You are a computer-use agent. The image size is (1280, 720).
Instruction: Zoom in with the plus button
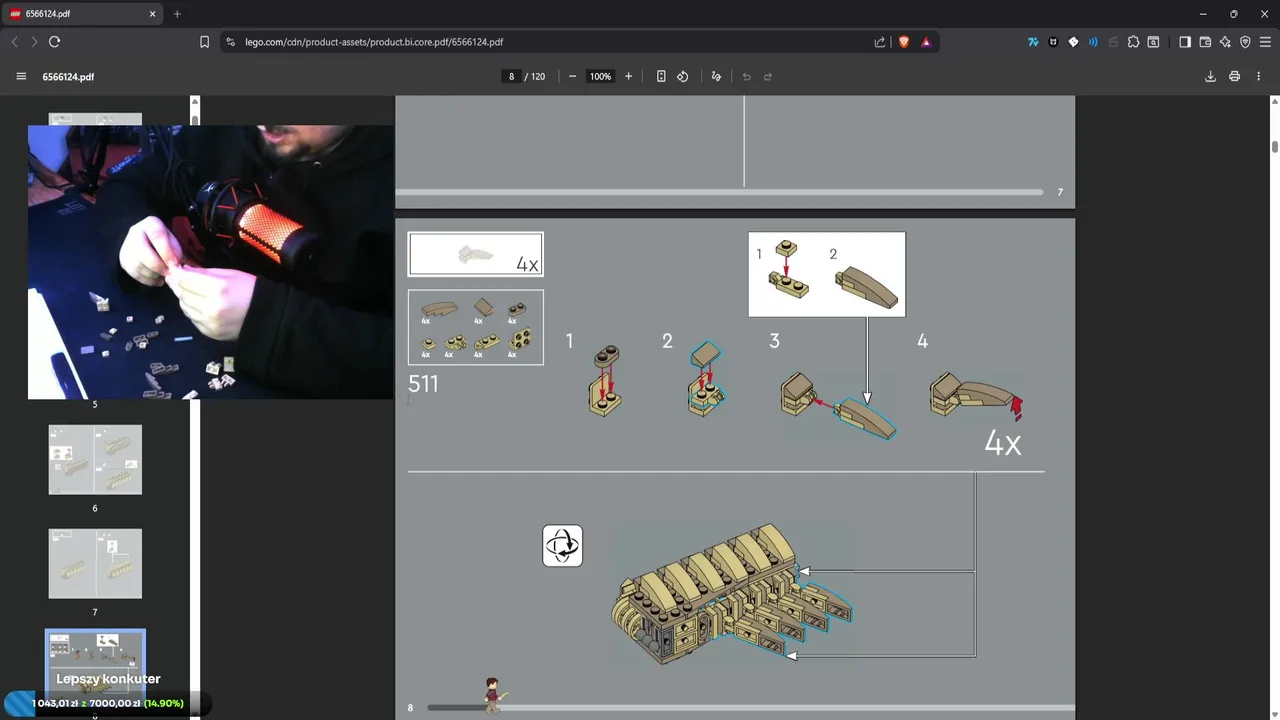pos(628,77)
